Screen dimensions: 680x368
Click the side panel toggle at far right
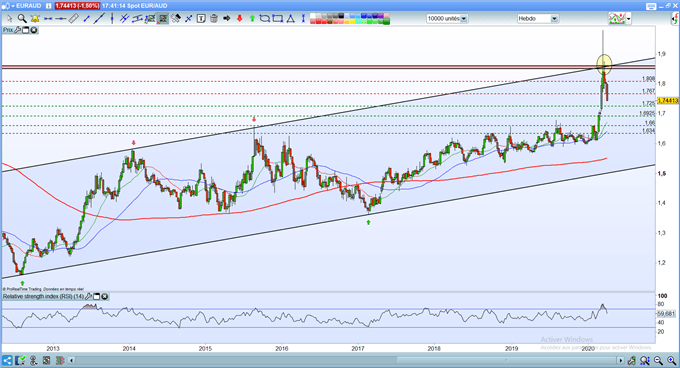click(x=675, y=19)
